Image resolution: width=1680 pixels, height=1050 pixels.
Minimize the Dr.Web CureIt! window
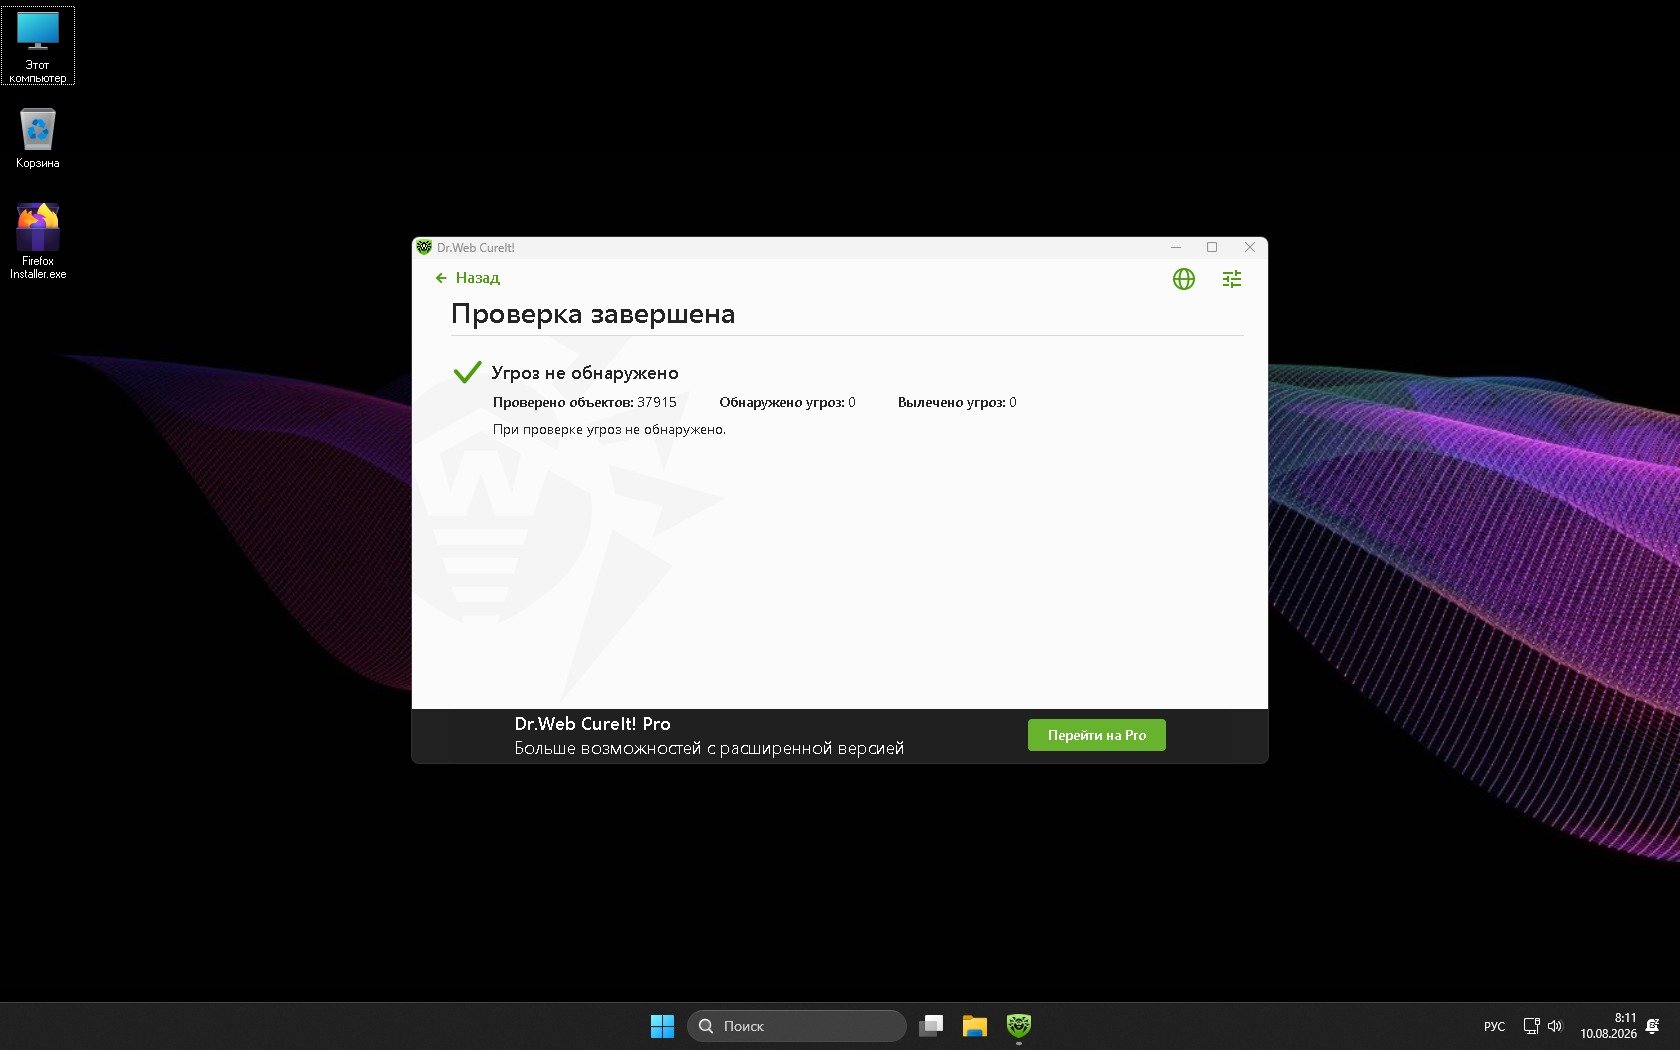click(1176, 247)
